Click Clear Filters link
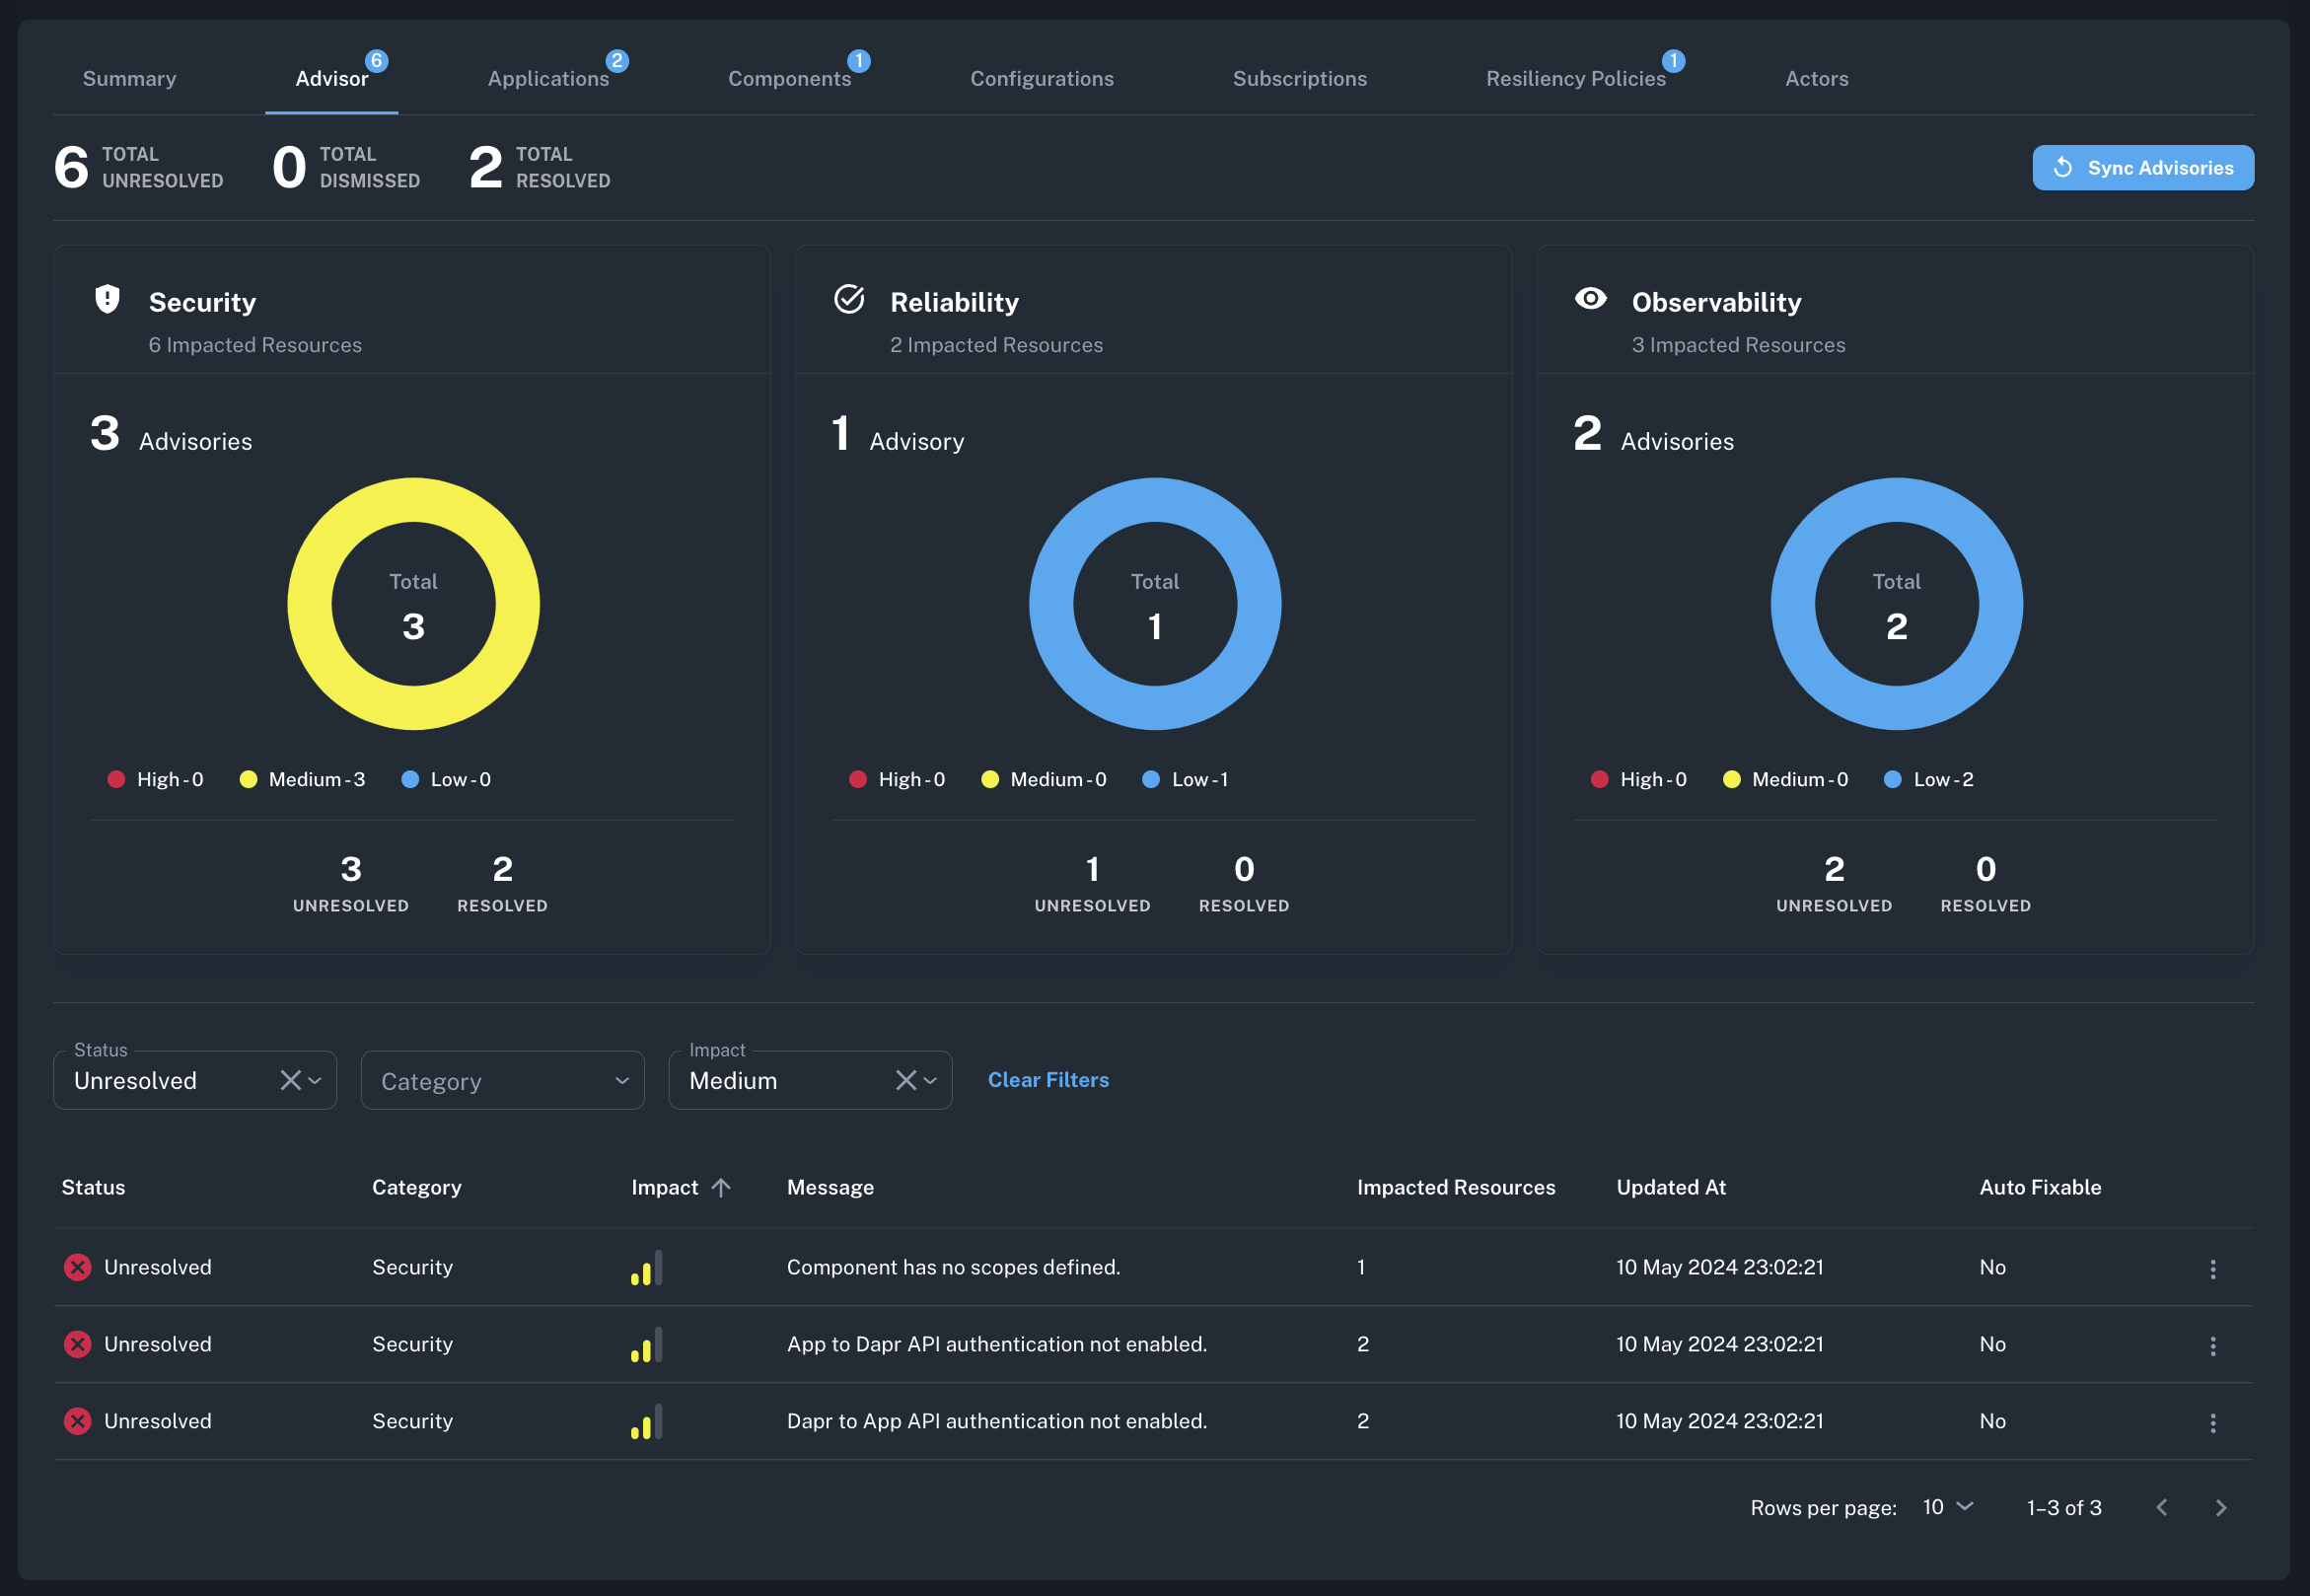The image size is (2310, 1596). click(1048, 1079)
